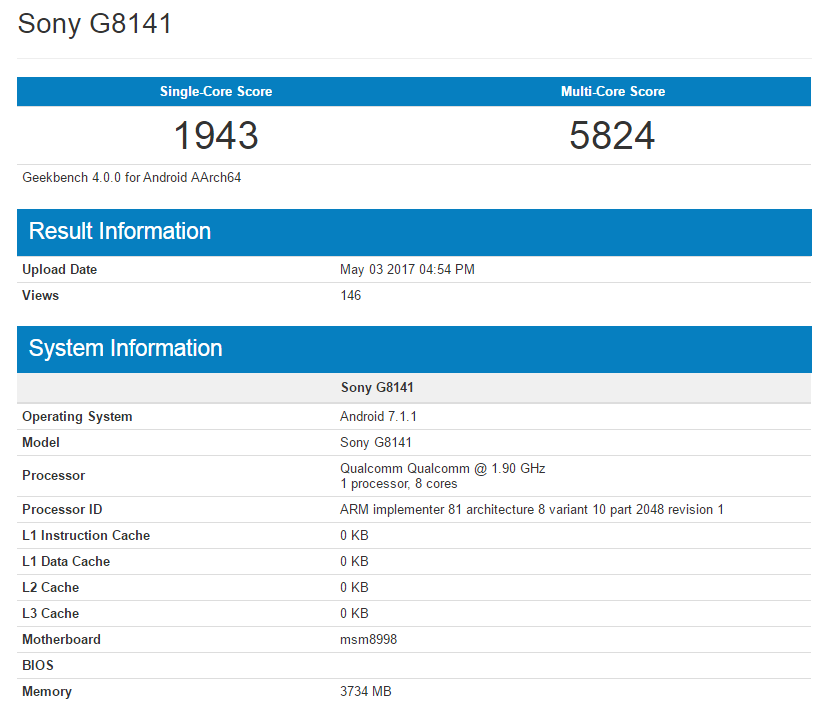
Task: Click the Processor row label
Action: [54, 475]
